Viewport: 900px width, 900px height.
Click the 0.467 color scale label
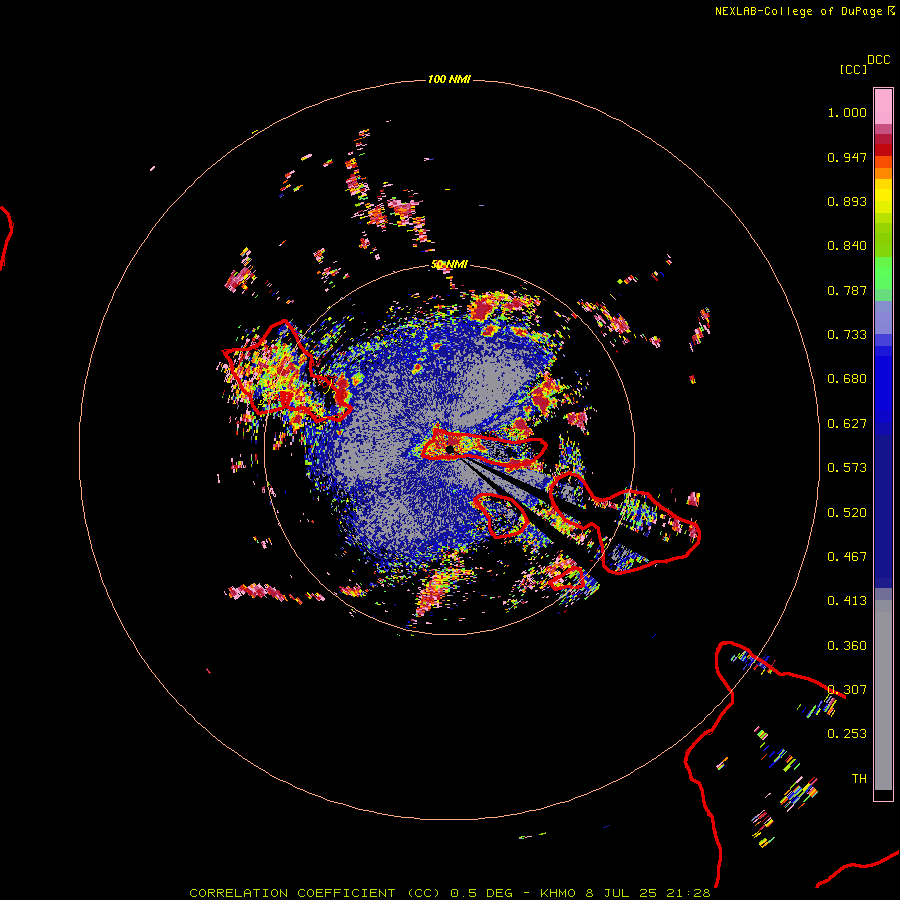tap(847, 557)
